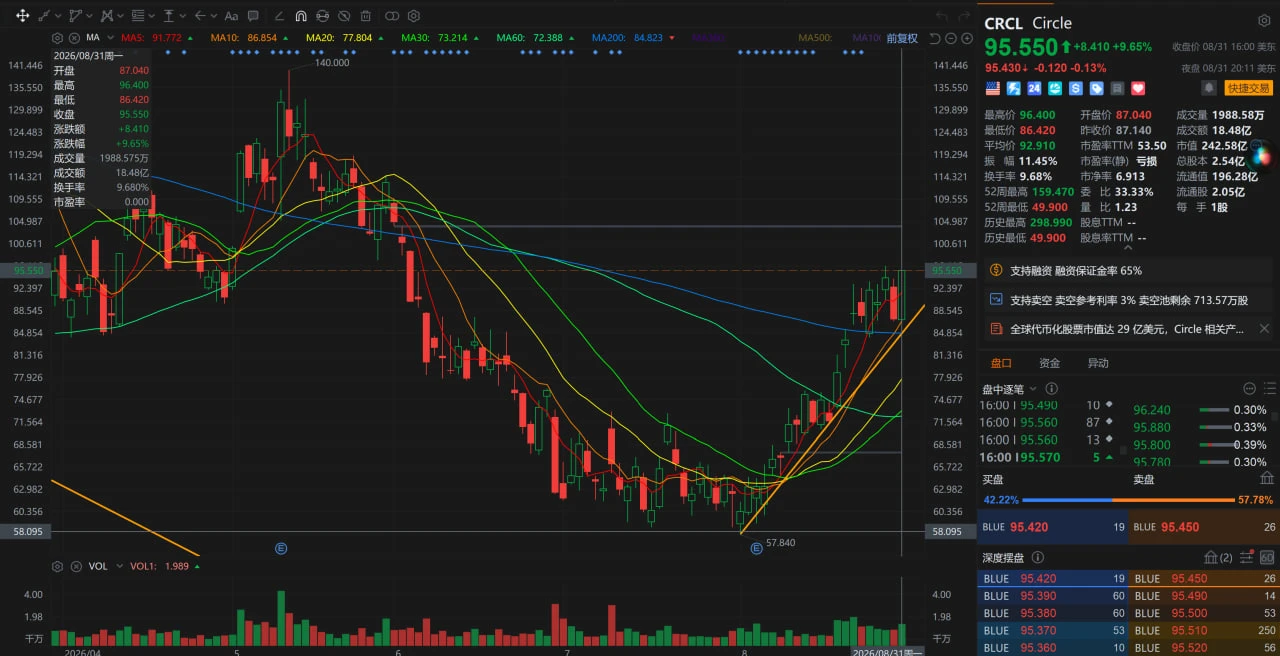Toggle hide all drawings eye icon
The height and width of the screenshot is (656, 1280).
[x=344, y=16]
